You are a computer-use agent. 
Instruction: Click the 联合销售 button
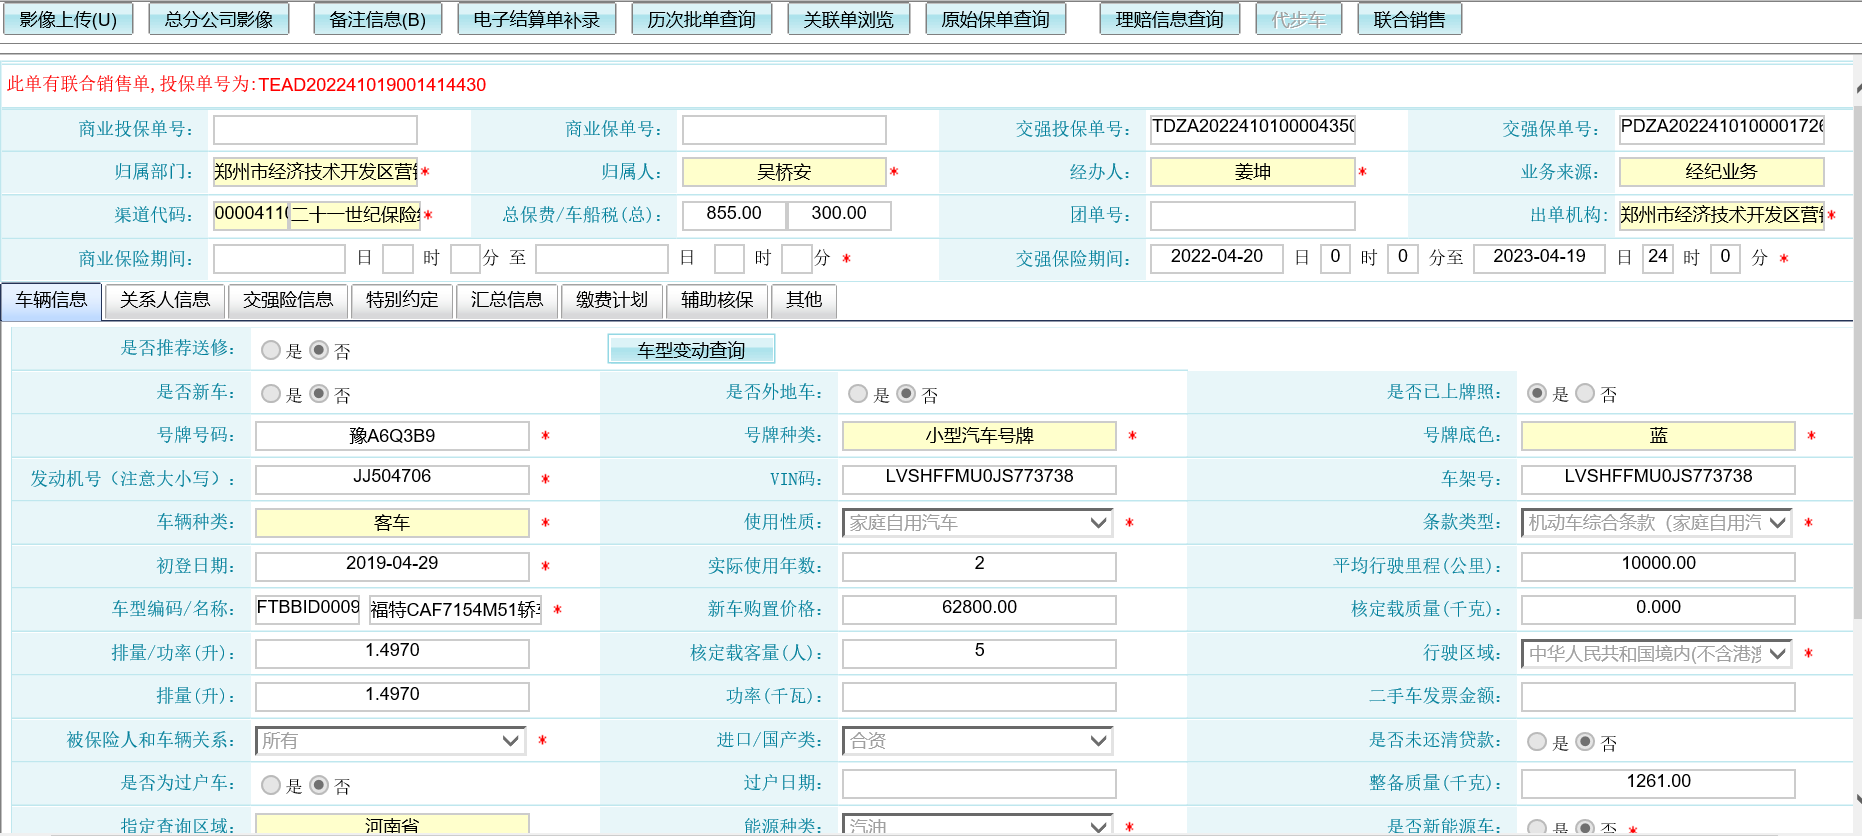(1409, 20)
